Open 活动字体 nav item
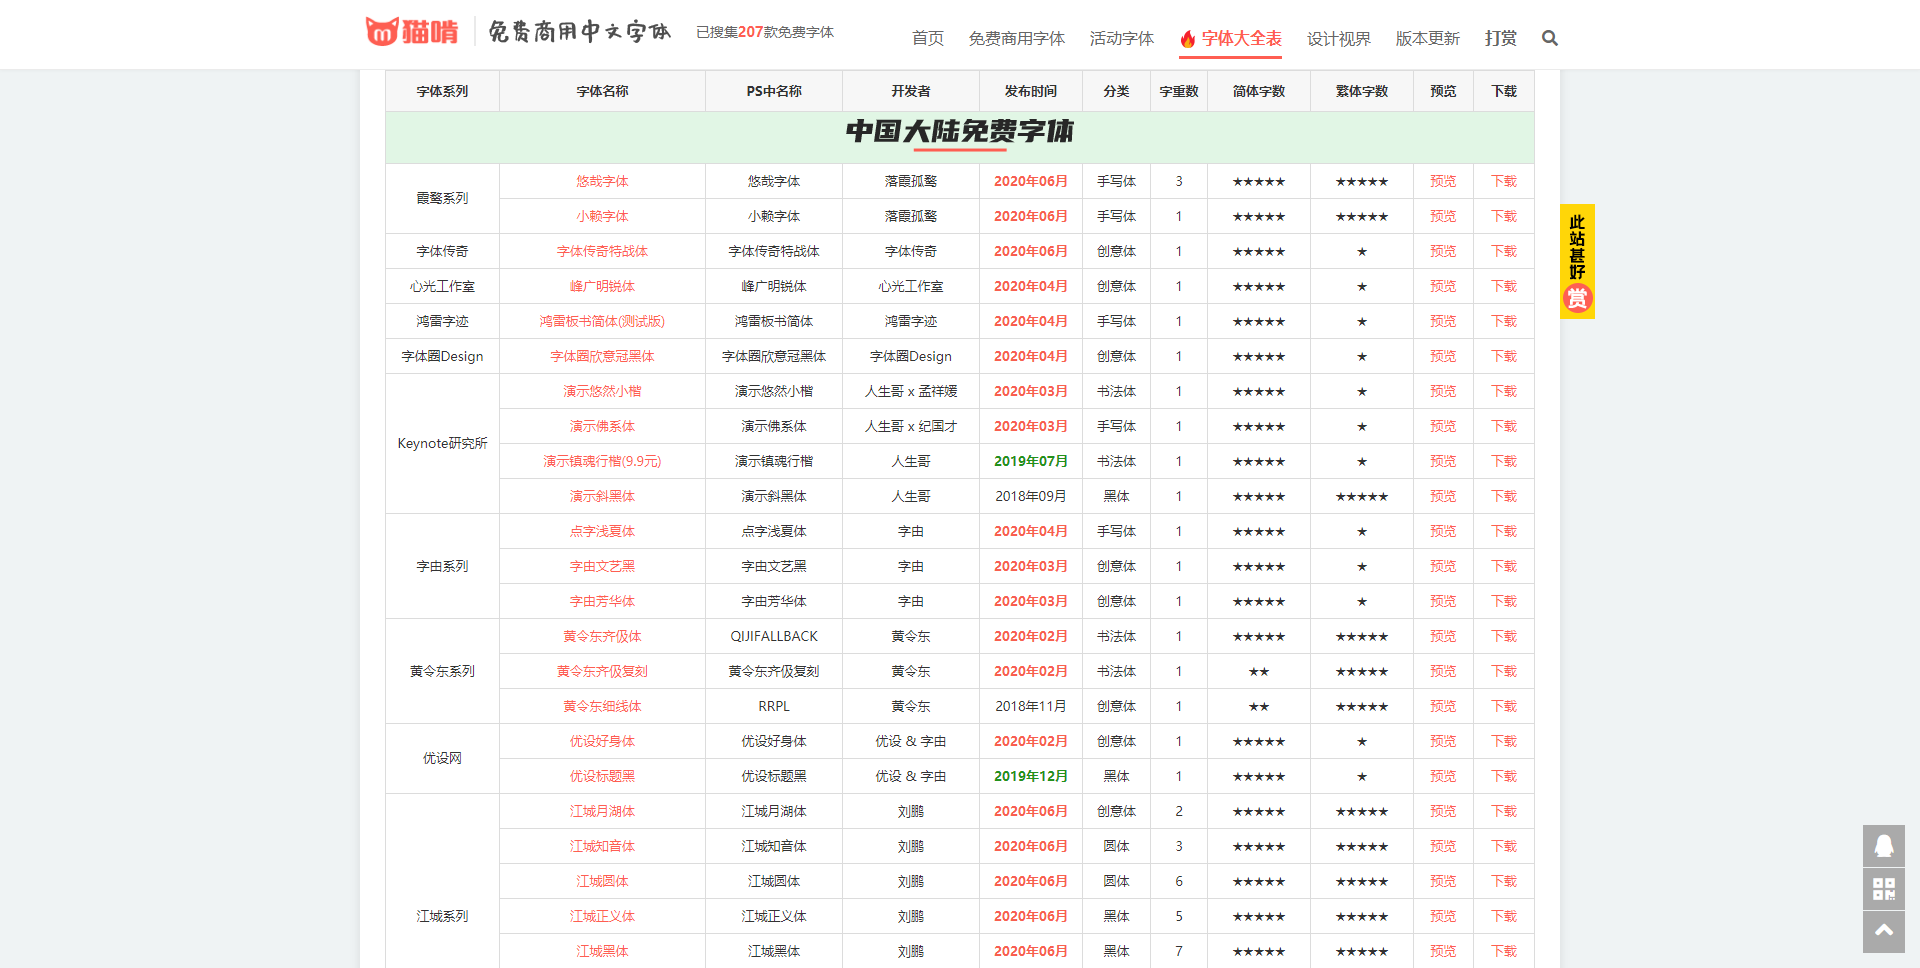Viewport: 1920px width, 968px height. 1122,38
